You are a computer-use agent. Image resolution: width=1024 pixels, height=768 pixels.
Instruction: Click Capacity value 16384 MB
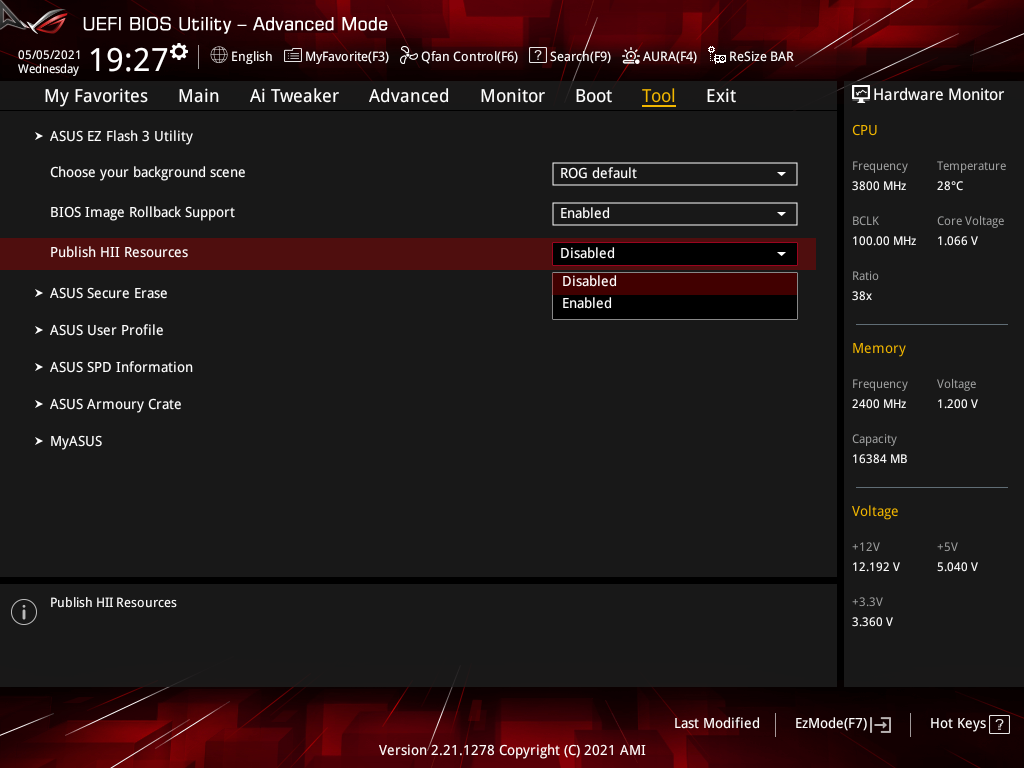point(879,458)
